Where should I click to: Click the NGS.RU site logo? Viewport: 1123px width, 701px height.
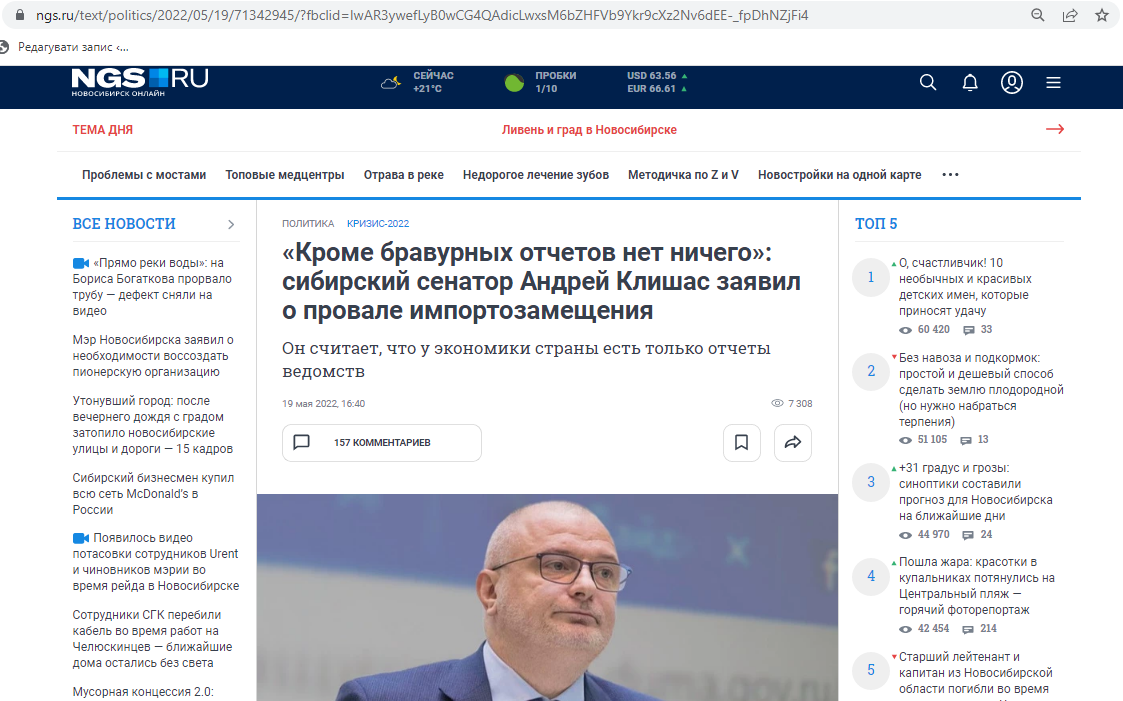pos(139,82)
